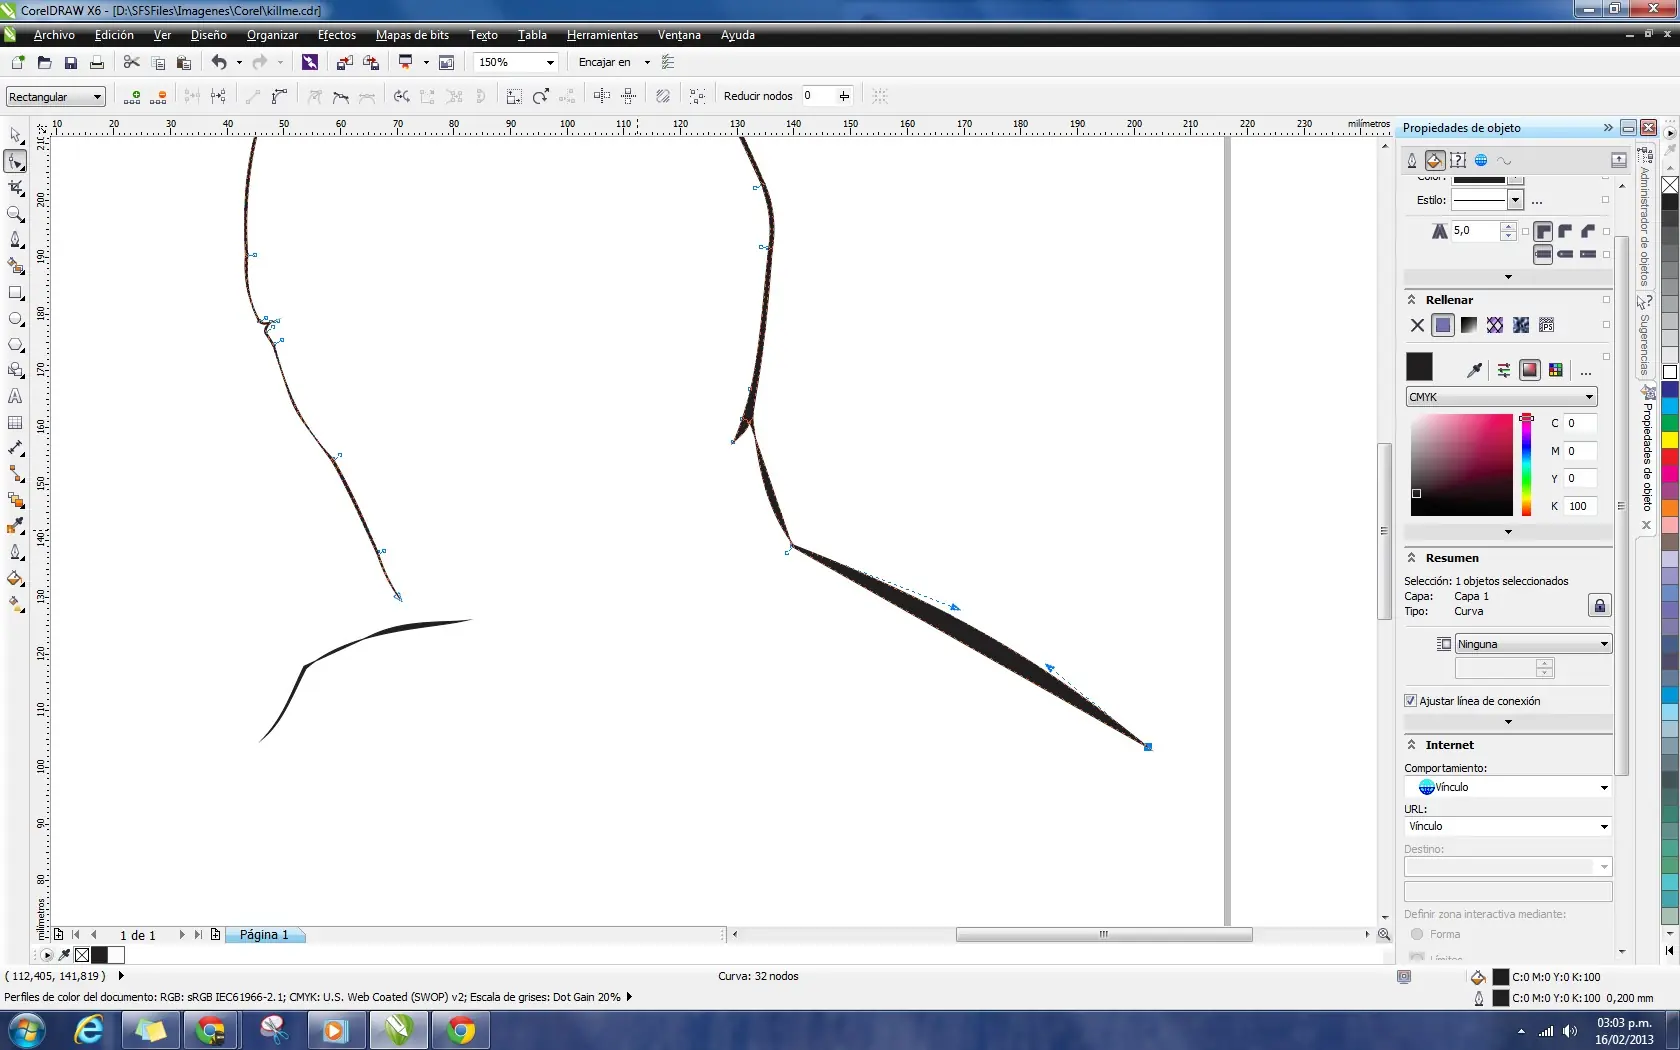1680x1050 pixels.
Task: Open the Administrador de objetos docker tab
Action: click(1645, 218)
